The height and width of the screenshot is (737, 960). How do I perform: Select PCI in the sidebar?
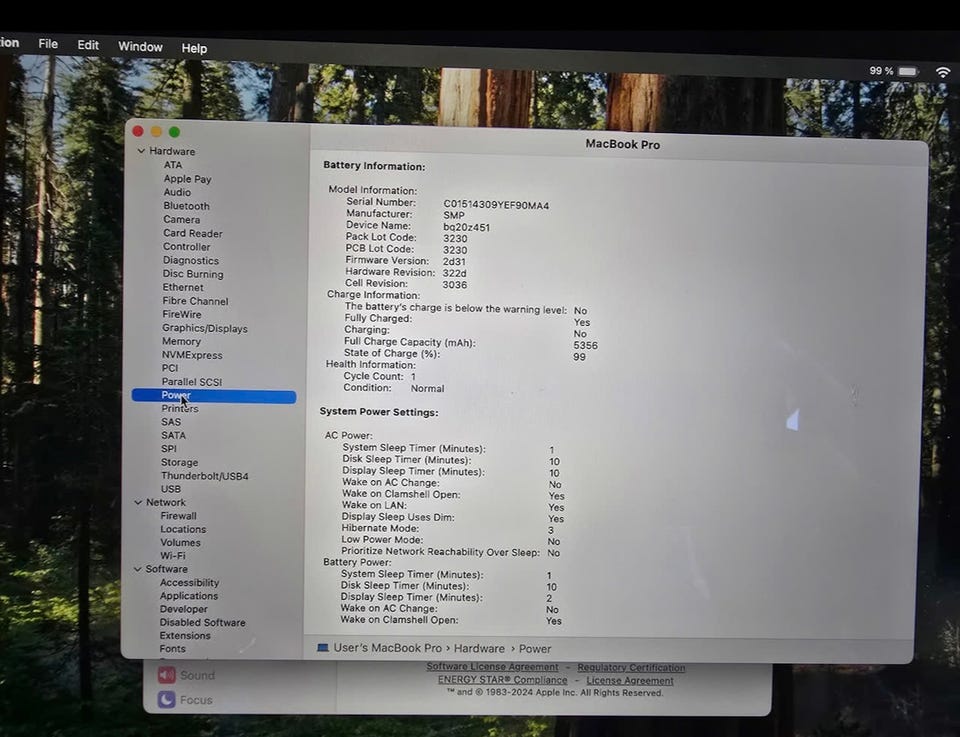click(x=170, y=368)
